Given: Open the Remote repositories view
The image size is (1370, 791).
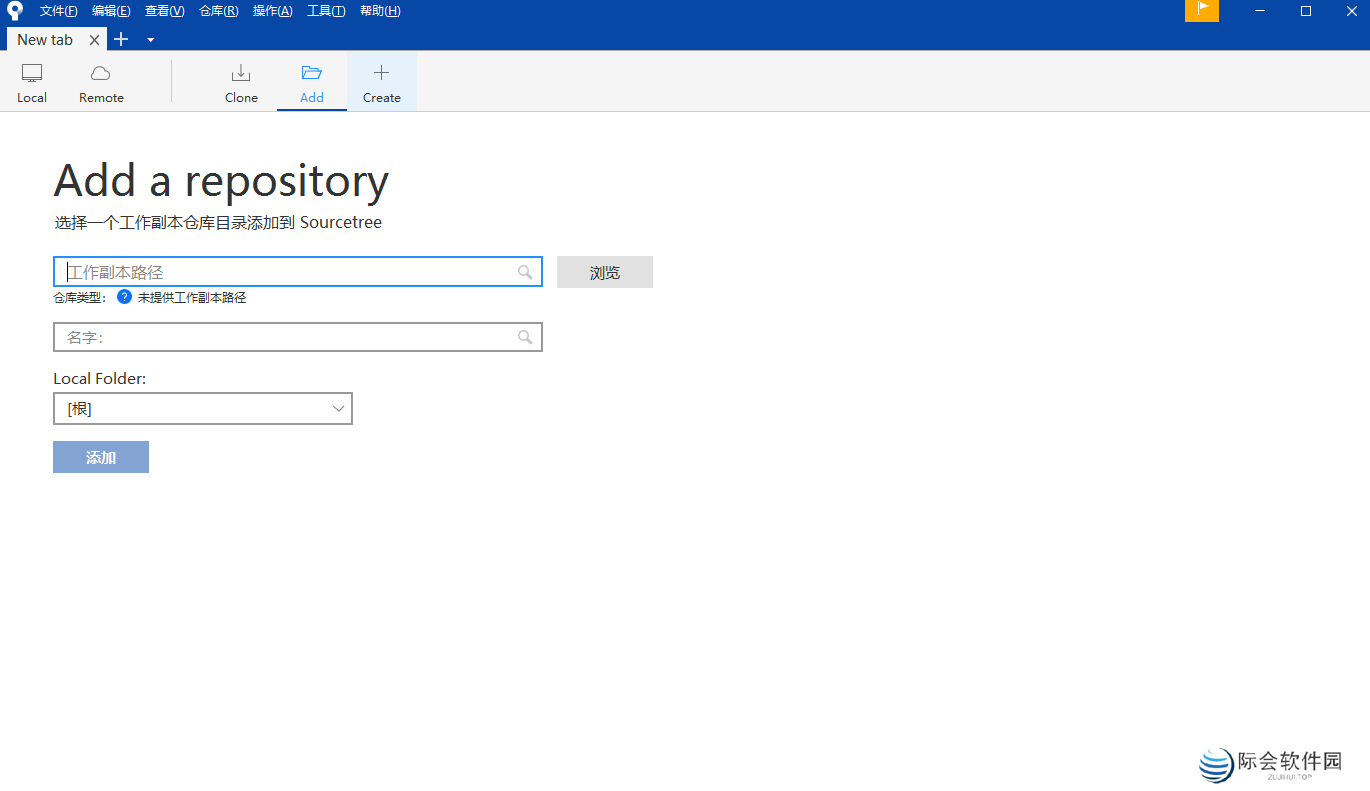Looking at the screenshot, I should point(100,81).
